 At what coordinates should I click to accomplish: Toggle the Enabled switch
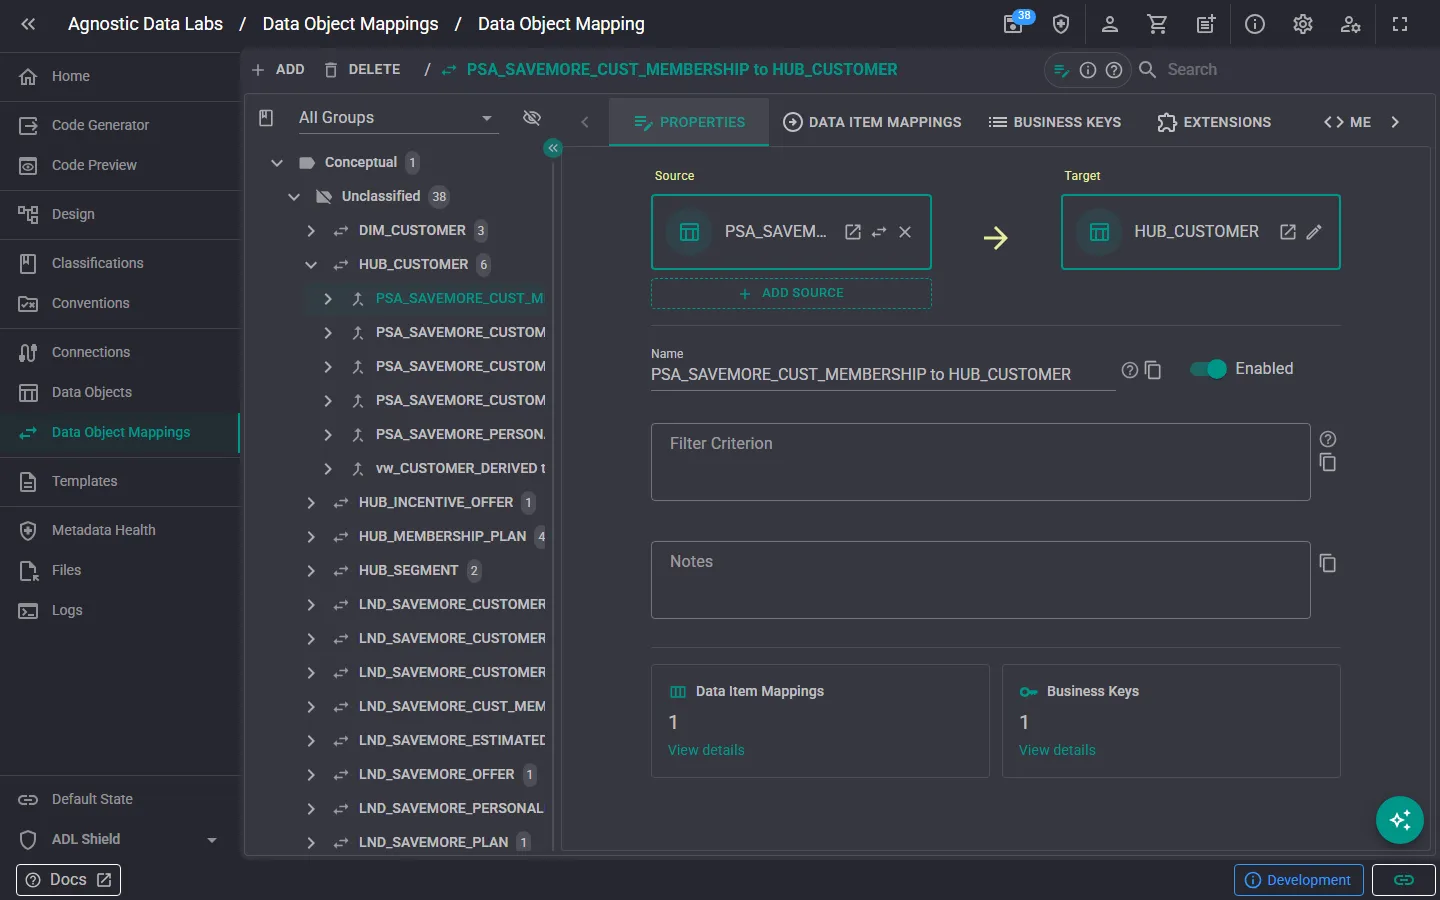pos(1208,369)
